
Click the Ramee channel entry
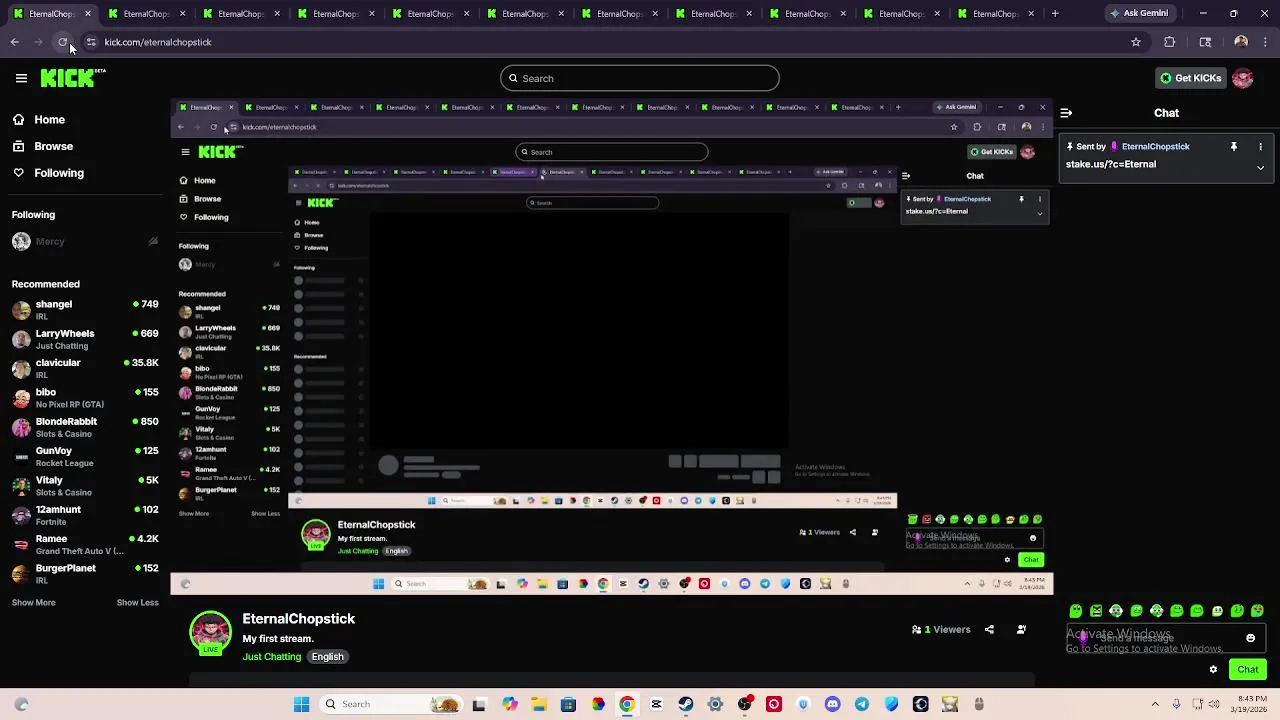click(85, 544)
